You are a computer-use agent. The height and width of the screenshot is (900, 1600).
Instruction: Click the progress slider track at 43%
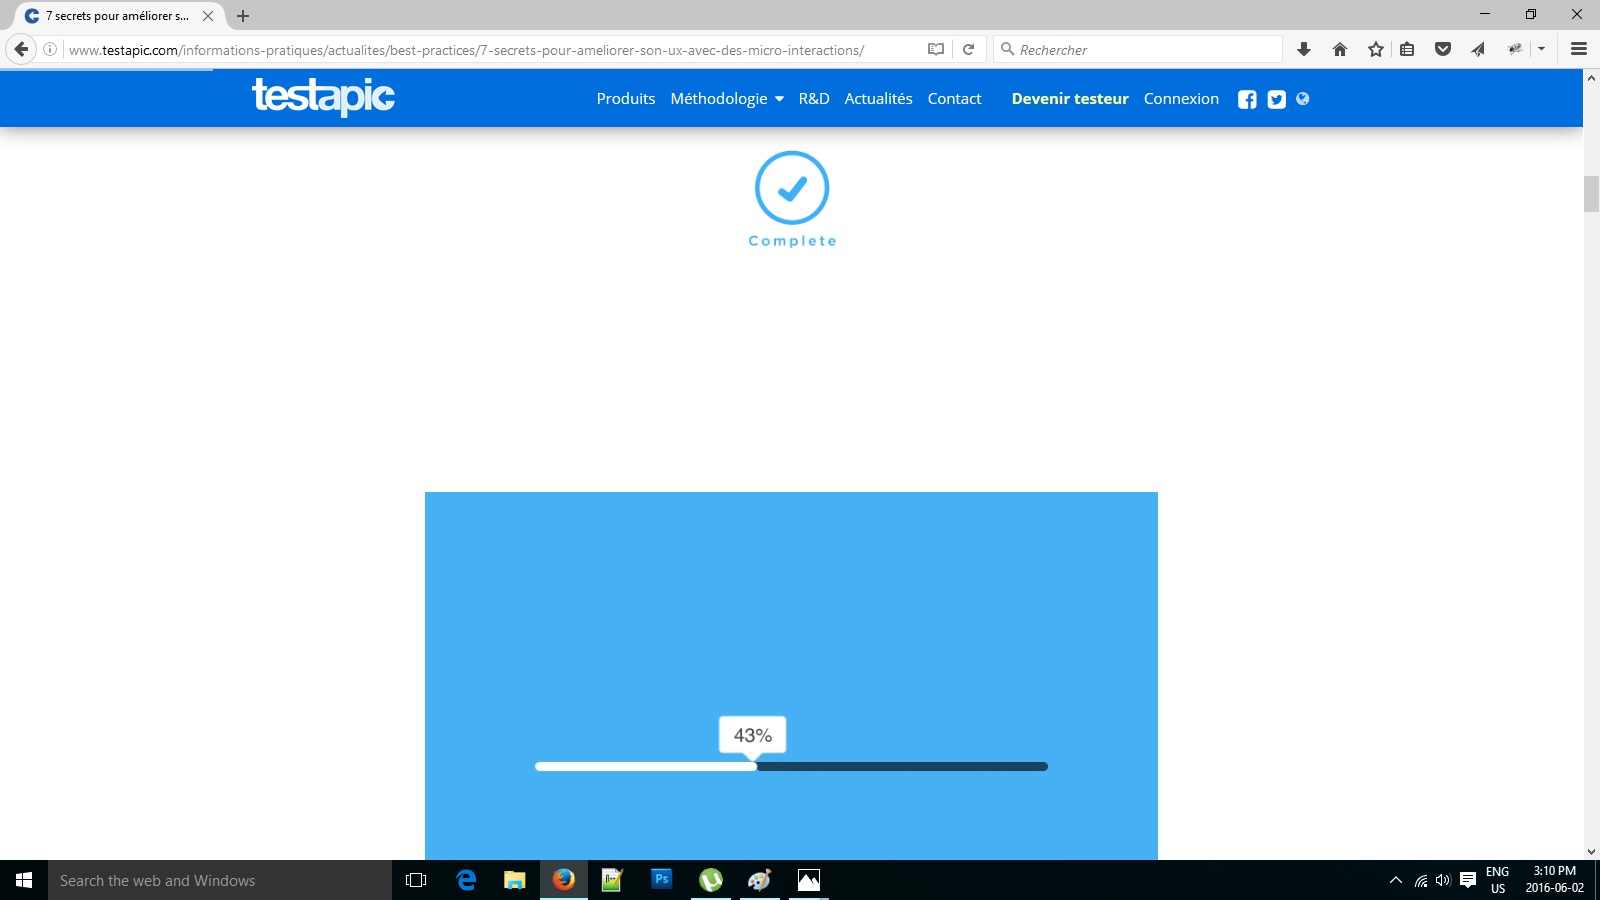(x=756, y=767)
